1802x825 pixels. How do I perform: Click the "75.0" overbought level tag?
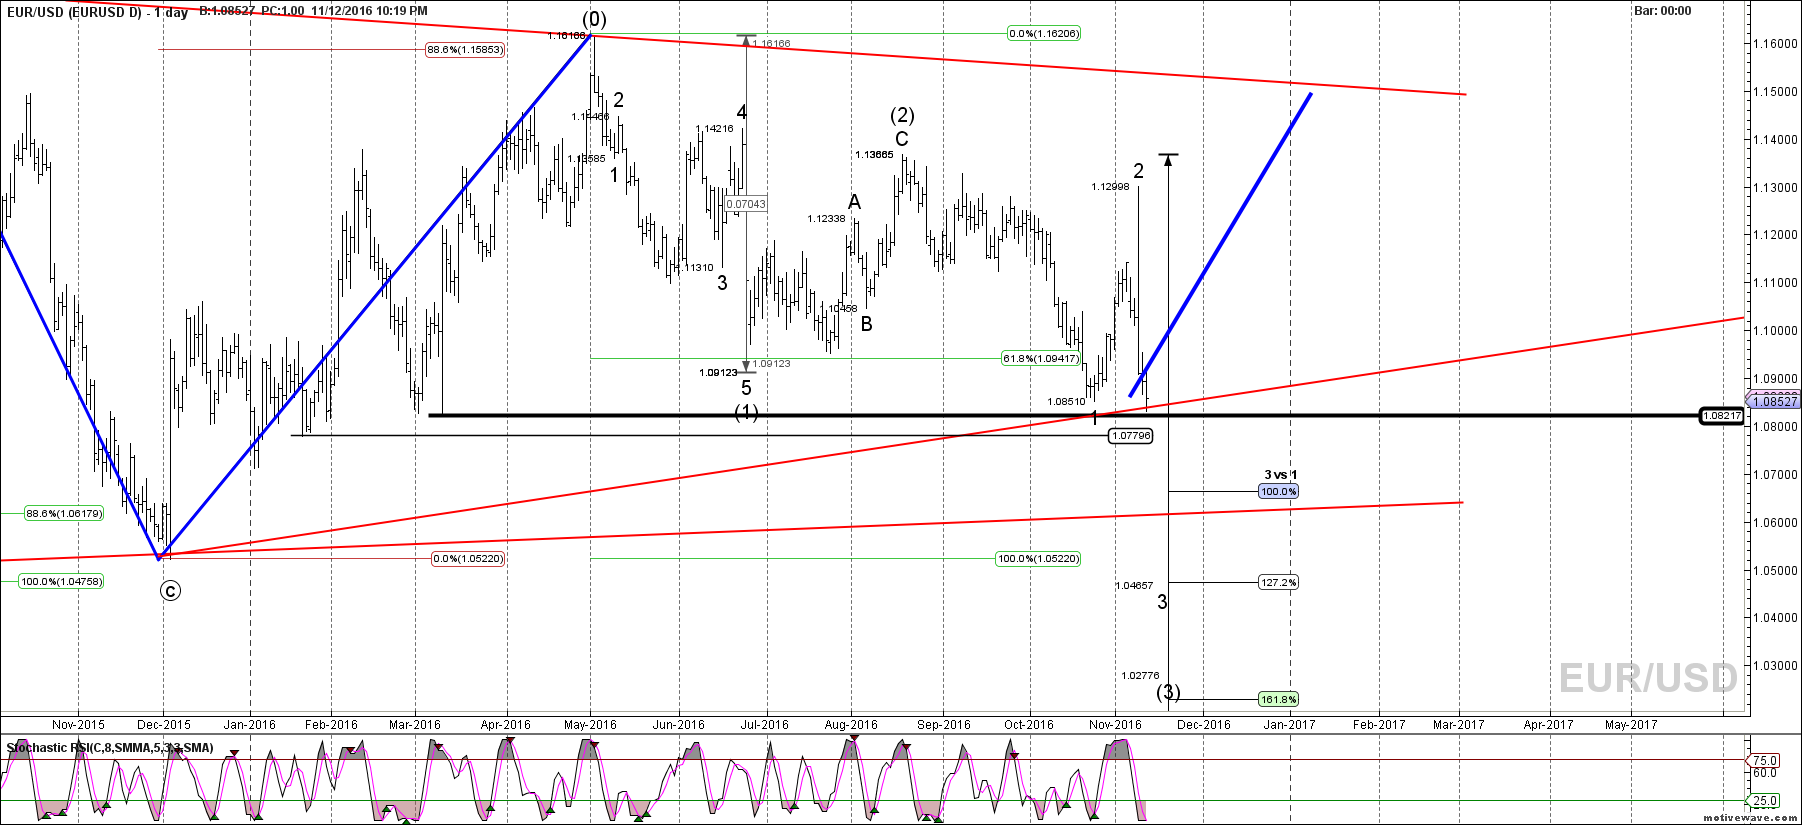1765,760
